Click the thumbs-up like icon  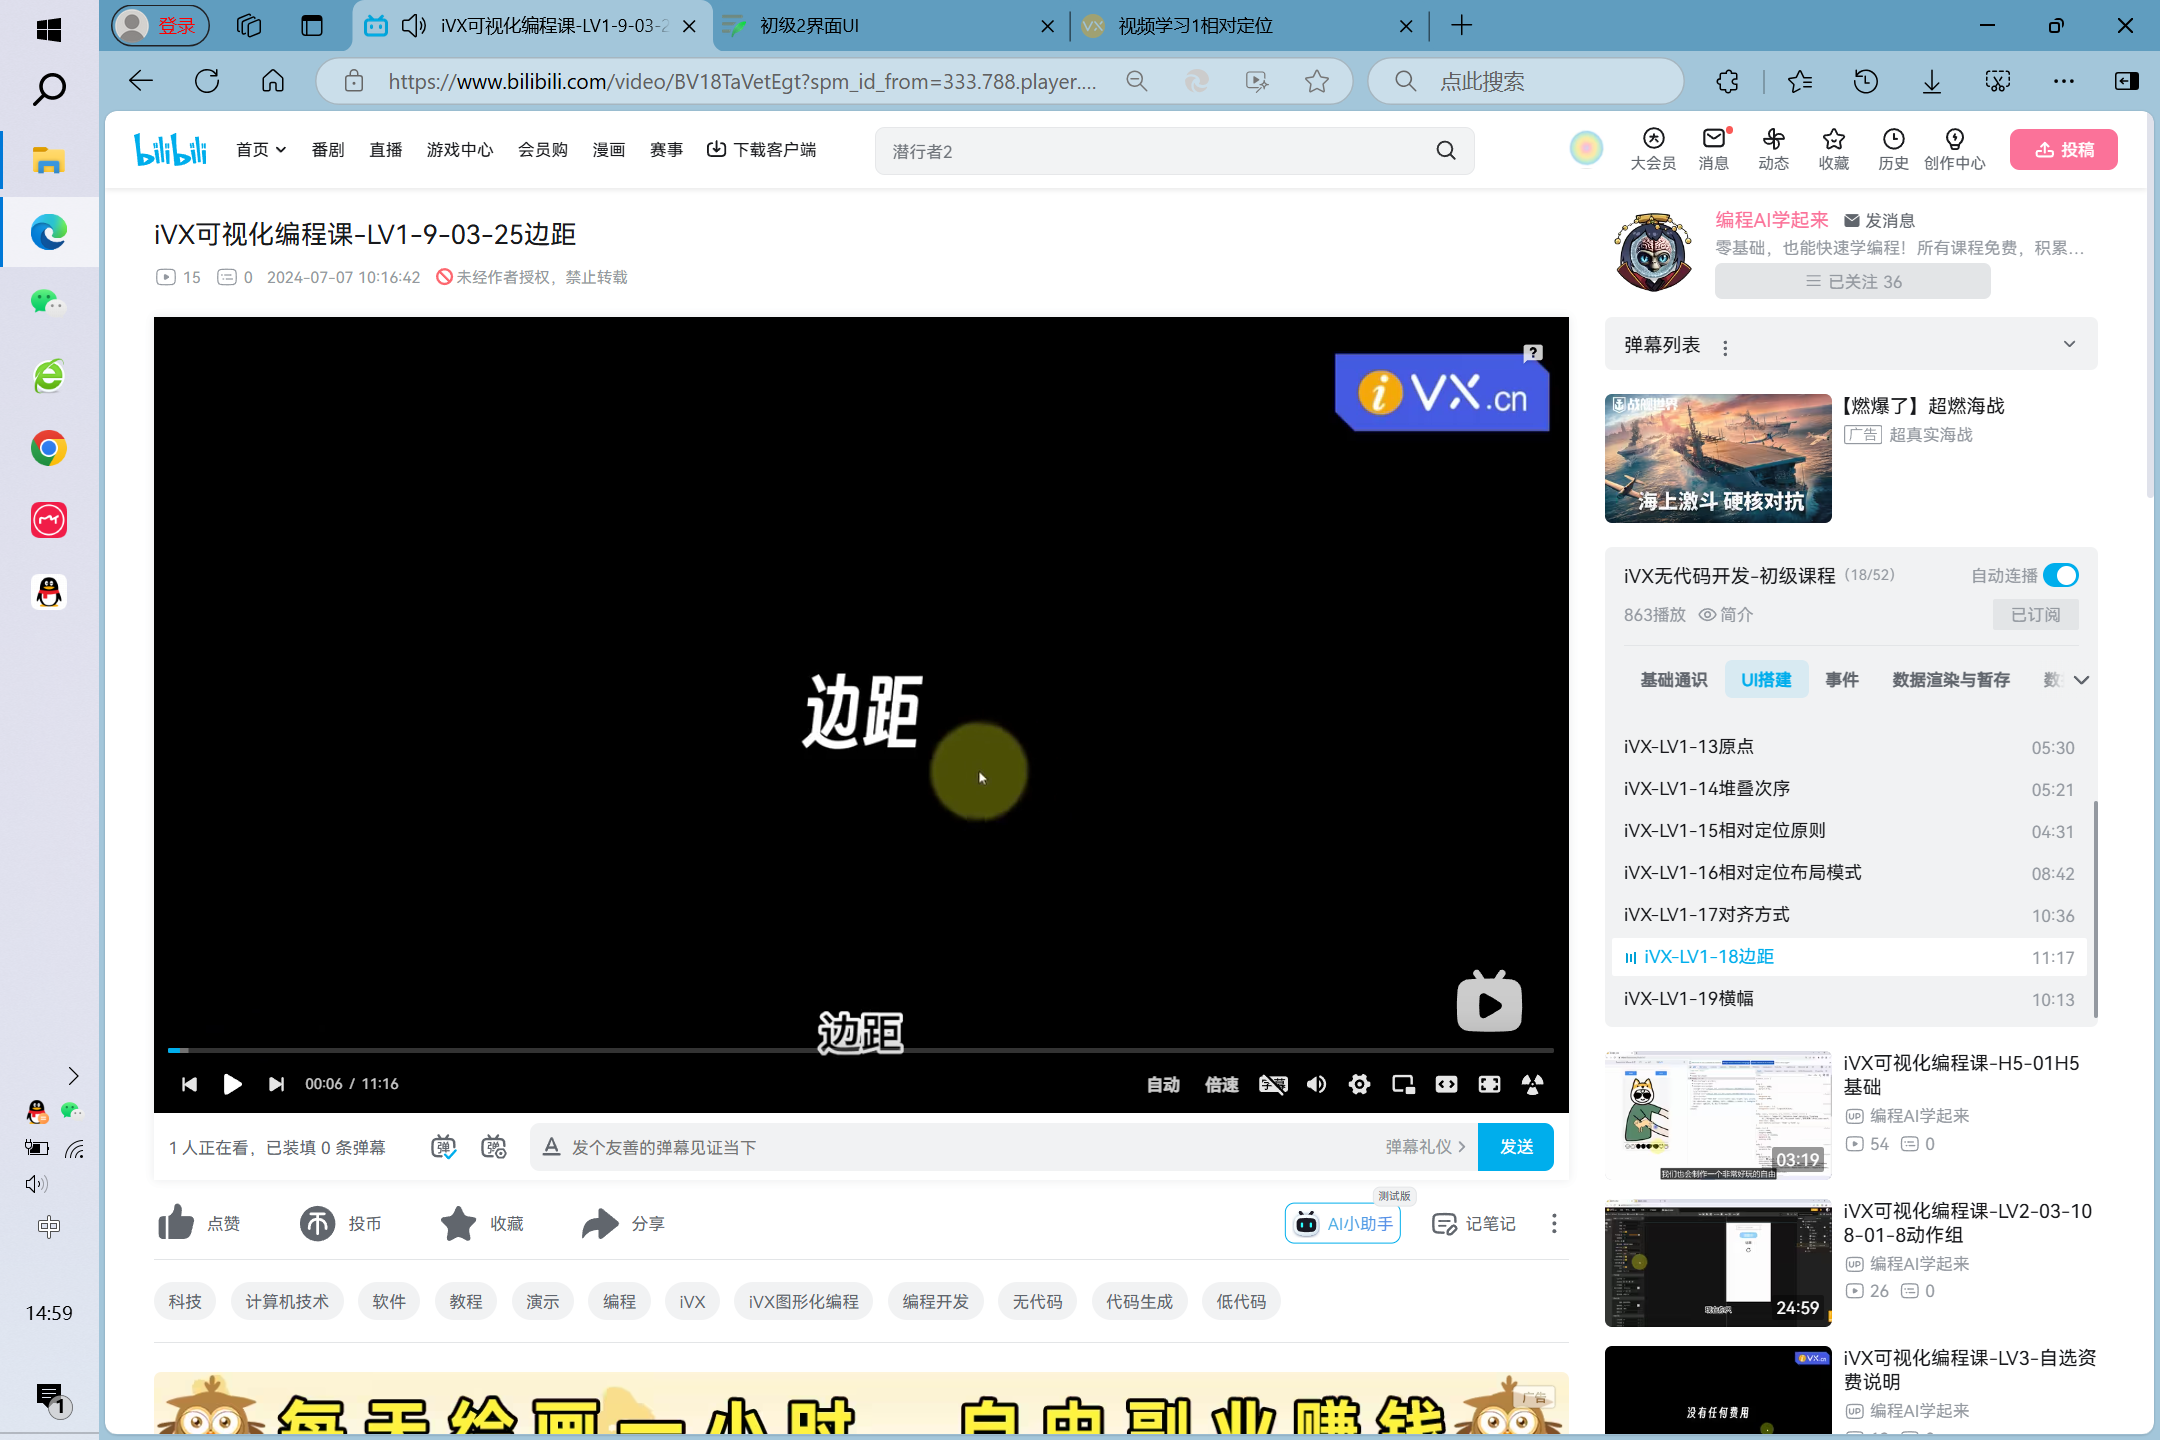tap(177, 1223)
